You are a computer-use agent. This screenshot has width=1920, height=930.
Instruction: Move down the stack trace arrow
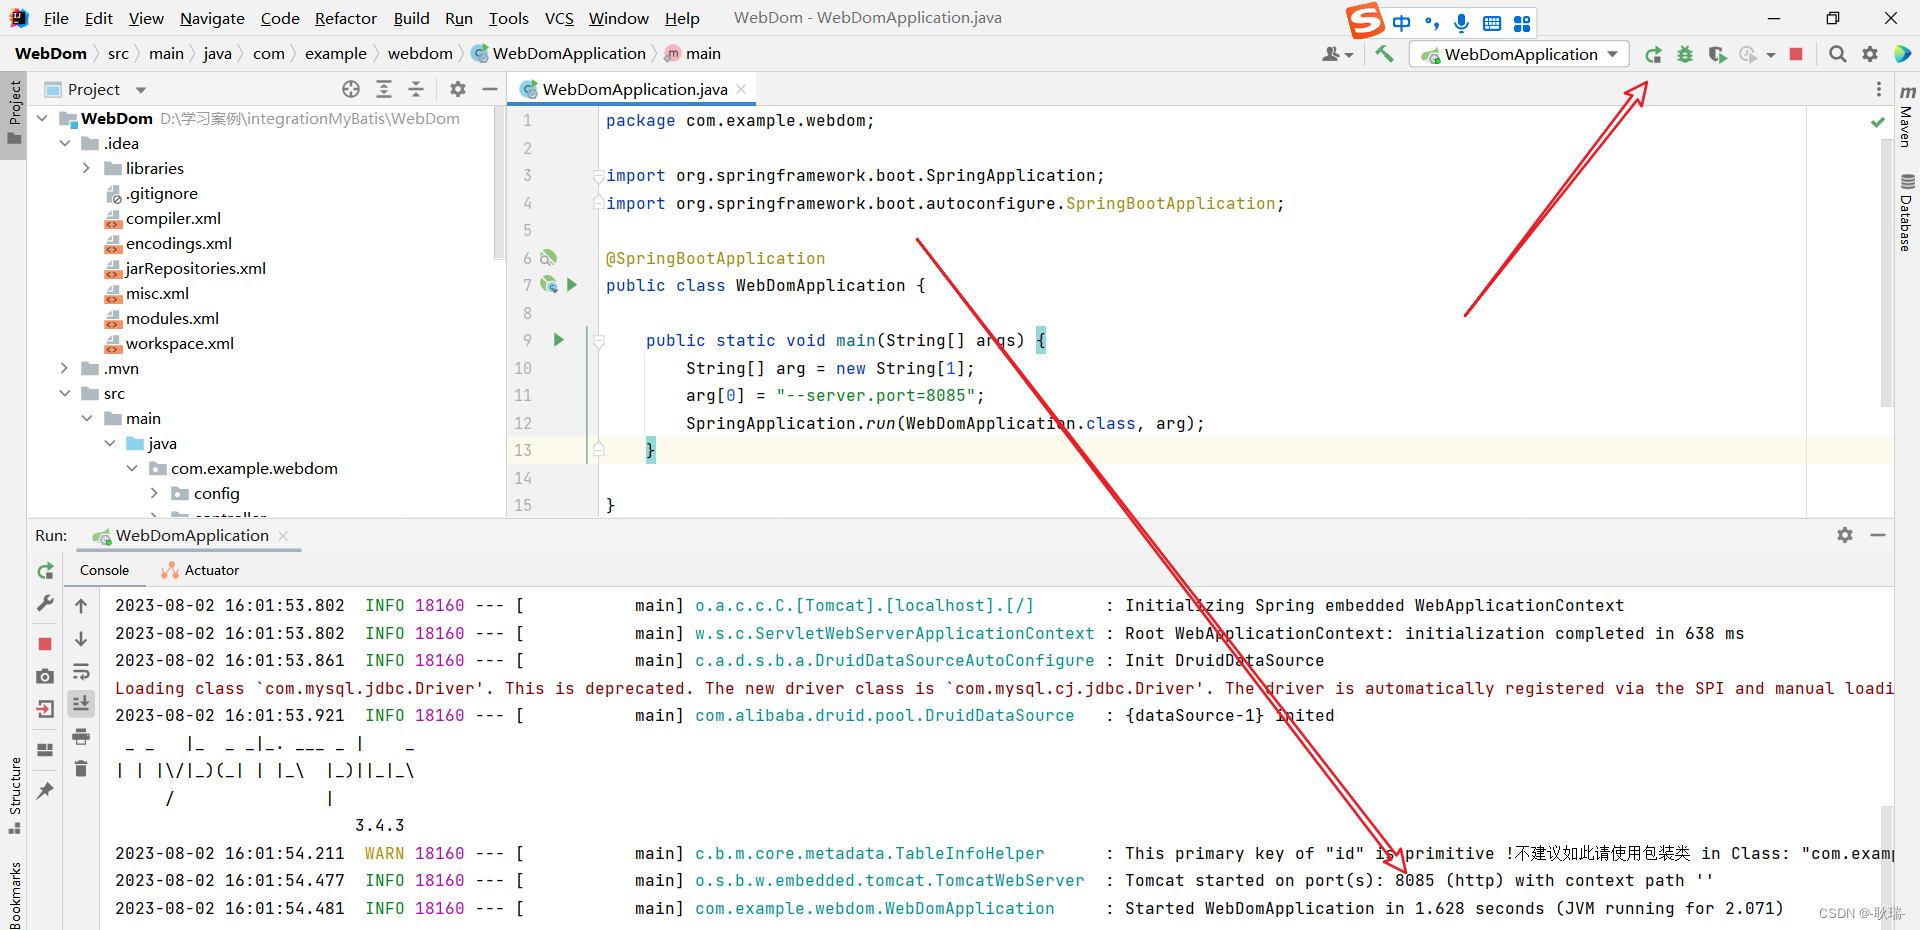tap(81, 638)
